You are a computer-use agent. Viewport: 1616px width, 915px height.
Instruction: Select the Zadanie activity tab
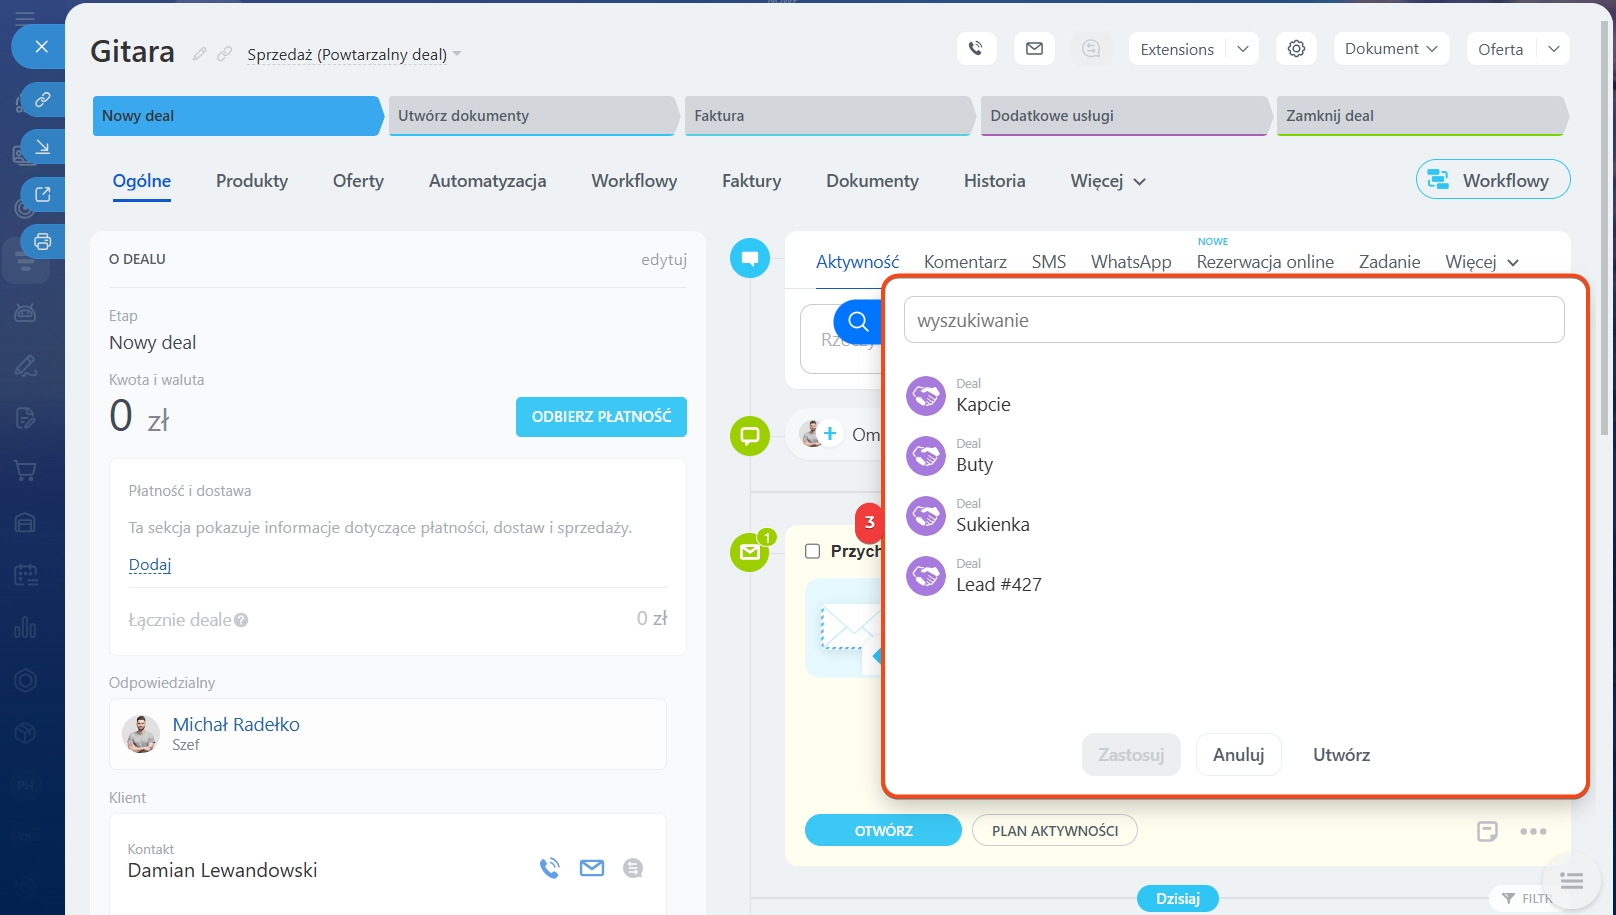(x=1389, y=262)
